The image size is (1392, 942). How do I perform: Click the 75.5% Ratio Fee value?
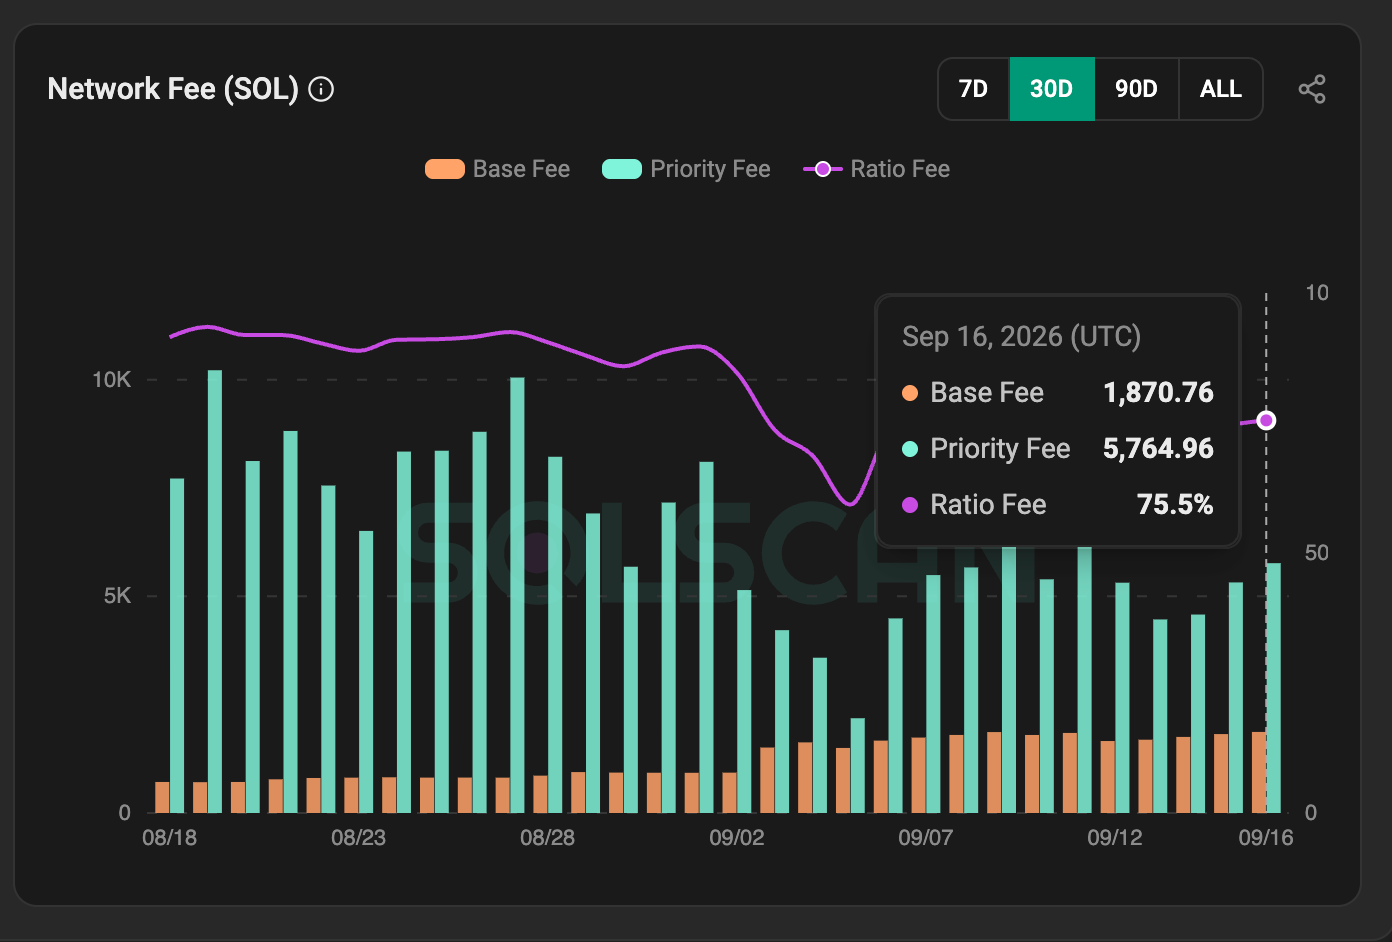[1175, 504]
